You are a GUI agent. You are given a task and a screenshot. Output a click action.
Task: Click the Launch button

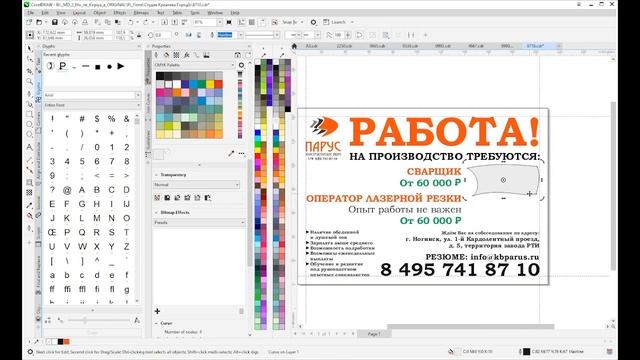[338, 22]
